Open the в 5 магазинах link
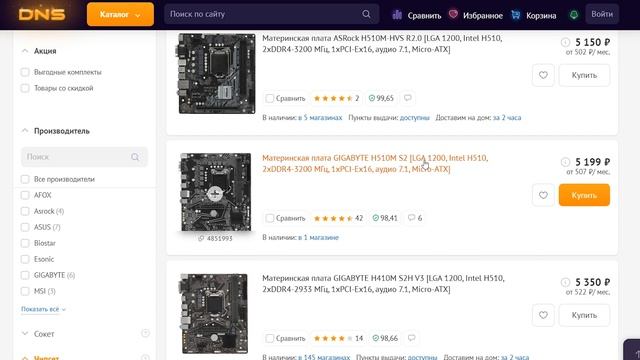 coord(320,118)
